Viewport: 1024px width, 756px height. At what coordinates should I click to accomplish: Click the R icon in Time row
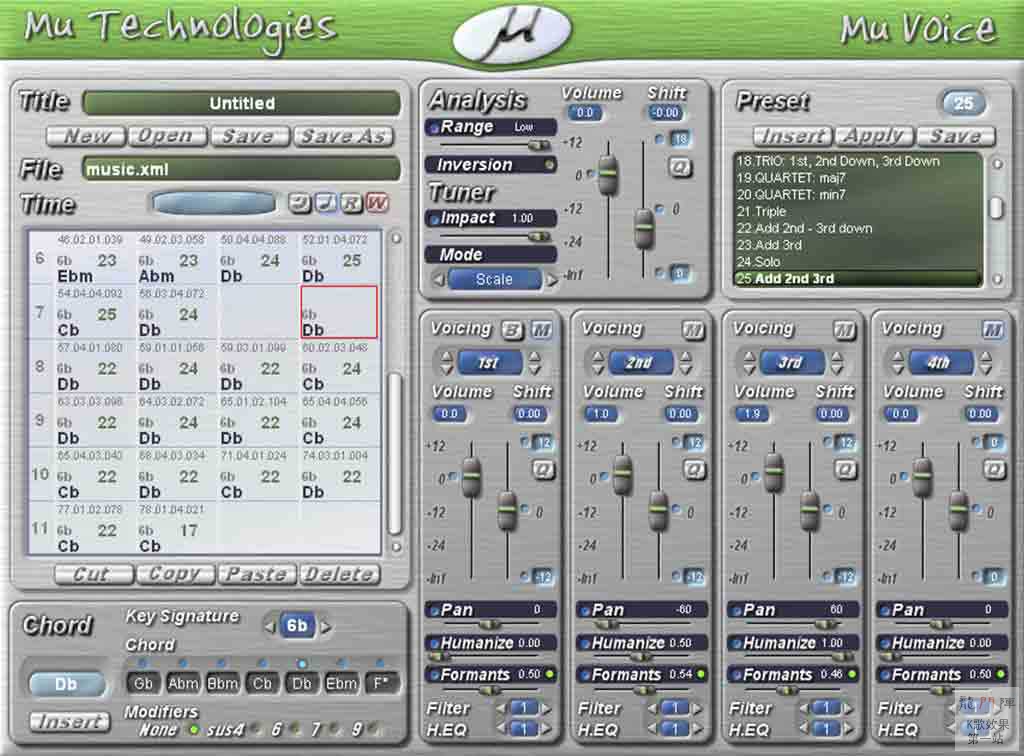351,204
